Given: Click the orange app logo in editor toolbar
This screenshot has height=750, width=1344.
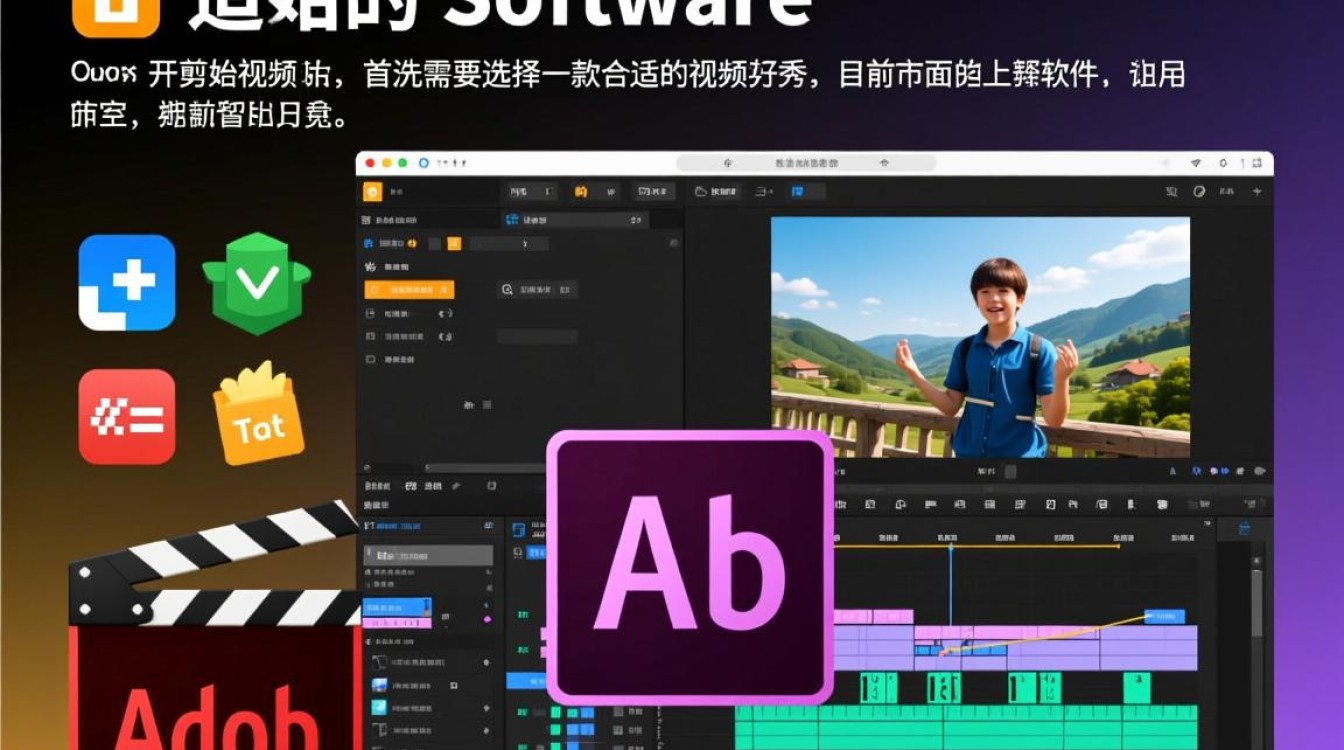Looking at the screenshot, I should [373, 192].
